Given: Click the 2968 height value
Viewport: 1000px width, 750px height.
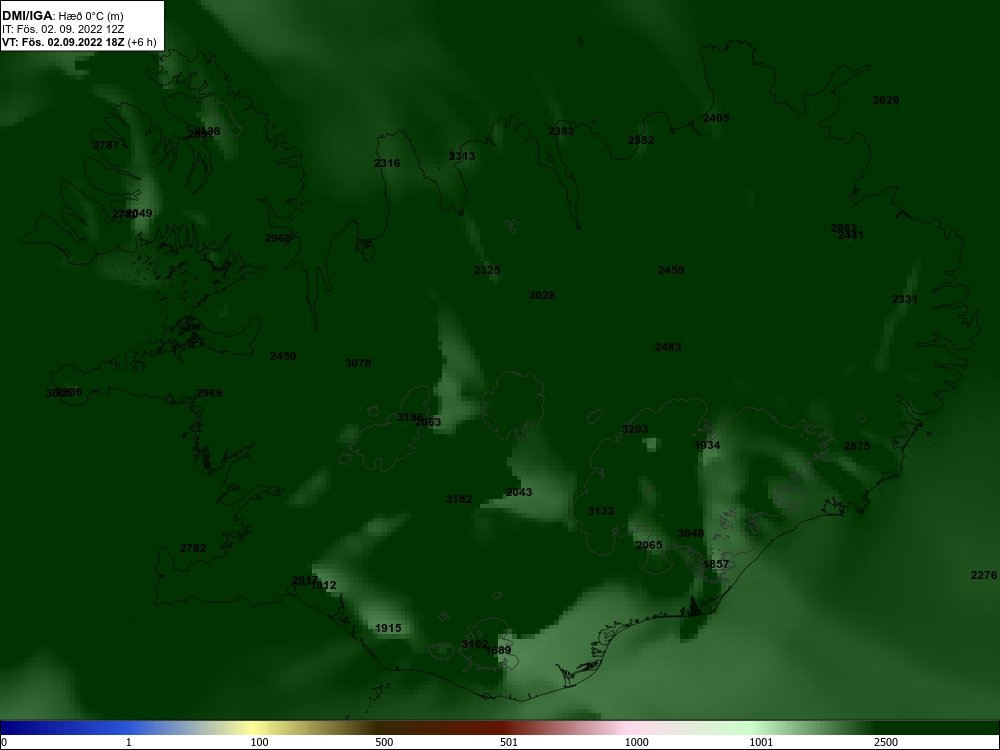Looking at the screenshot, I should [278, 239].
